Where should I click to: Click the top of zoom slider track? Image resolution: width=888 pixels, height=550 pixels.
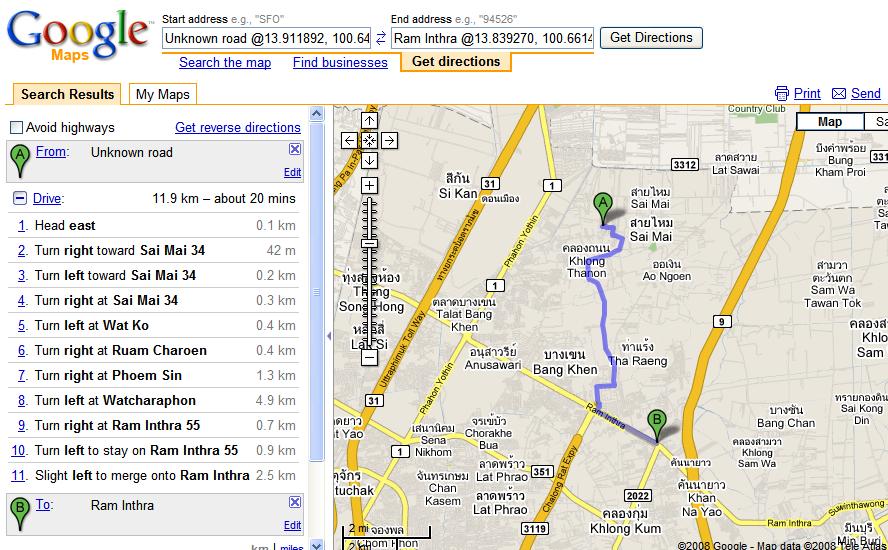point(369,199)
